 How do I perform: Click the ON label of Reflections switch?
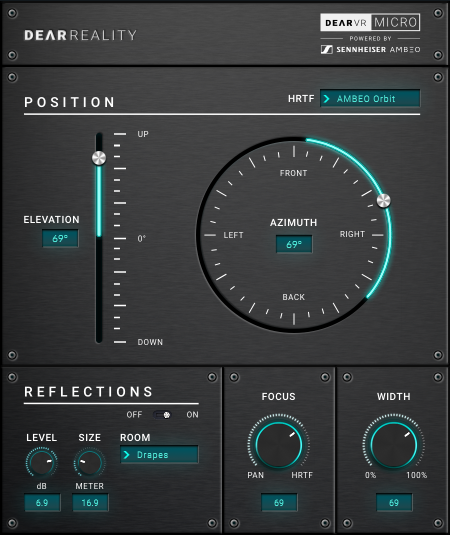point(192,415)
